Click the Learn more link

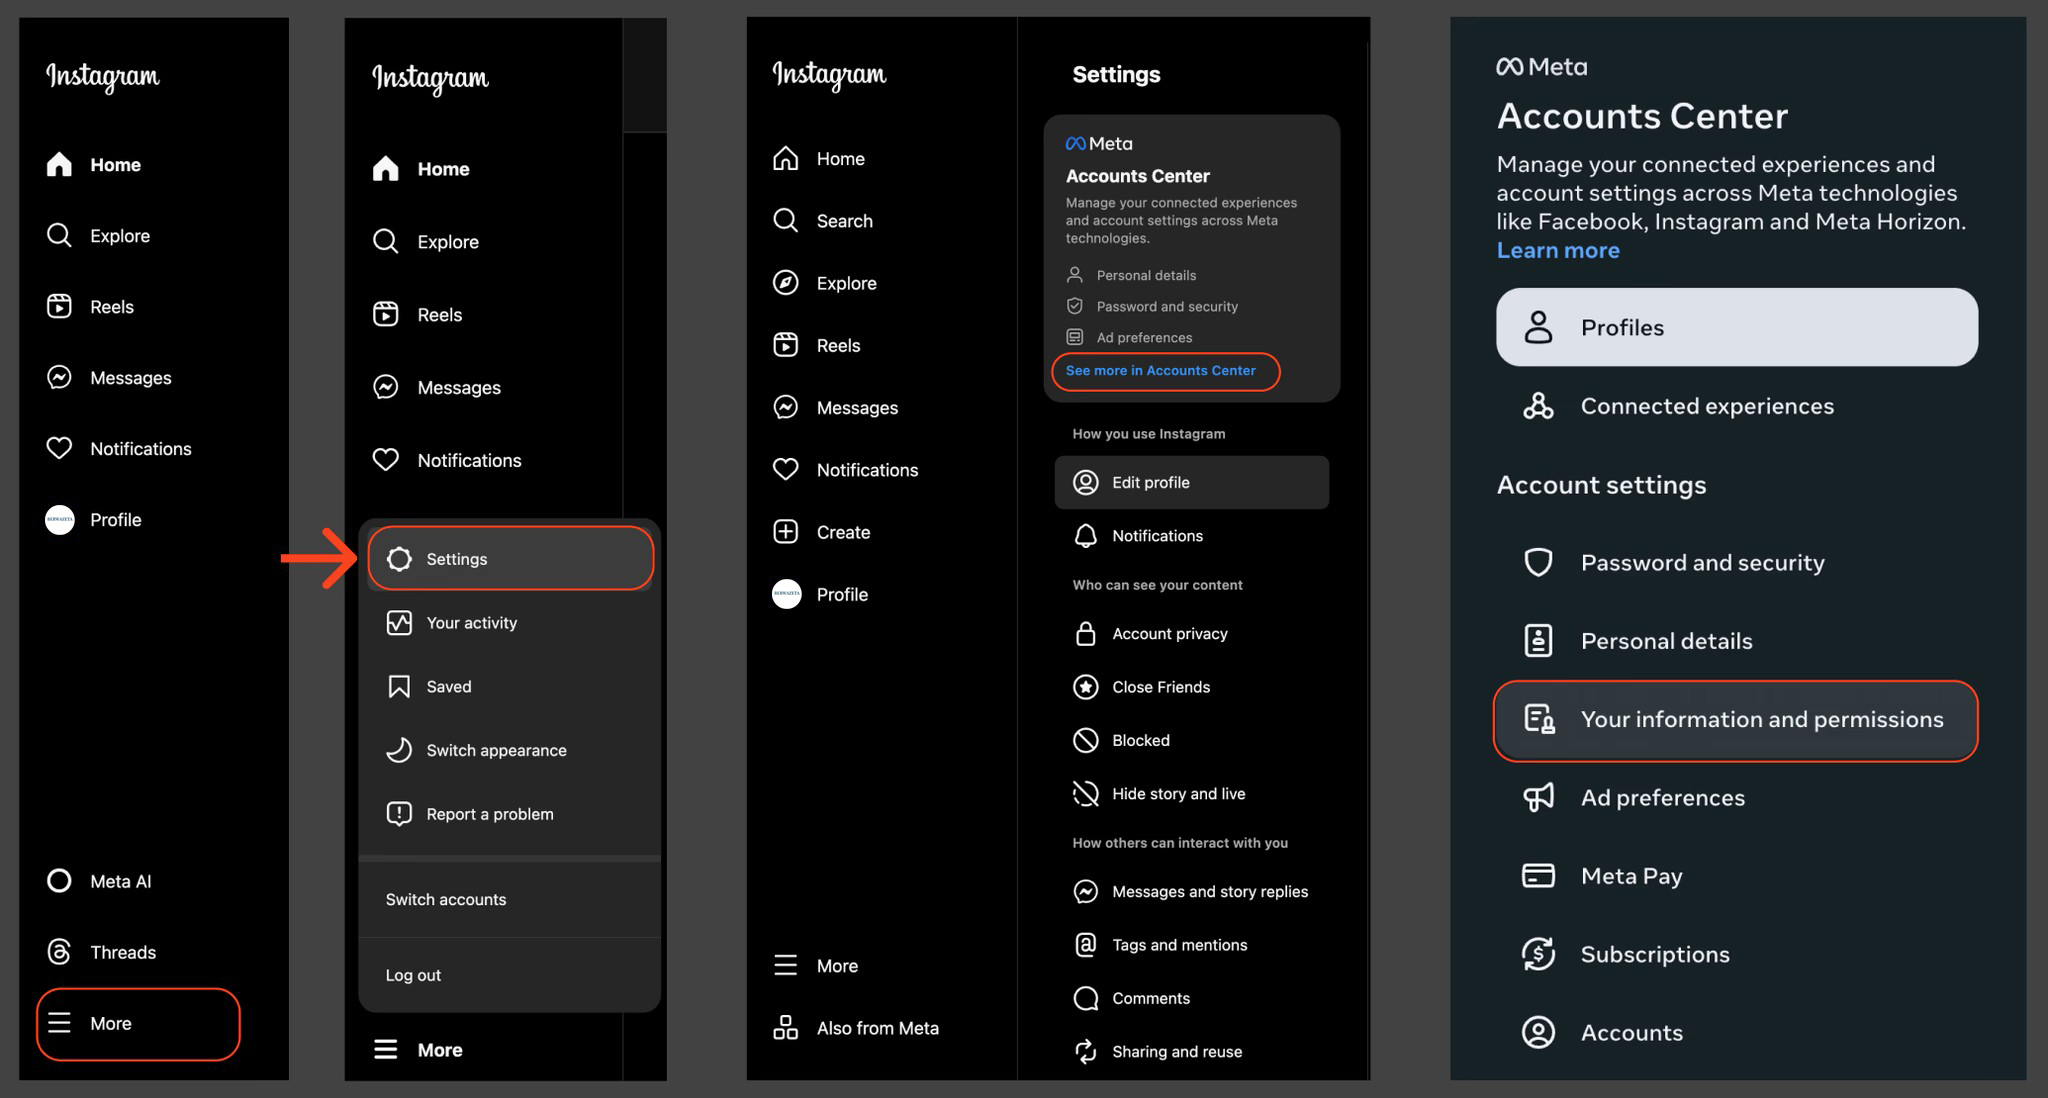[1557, 250]
